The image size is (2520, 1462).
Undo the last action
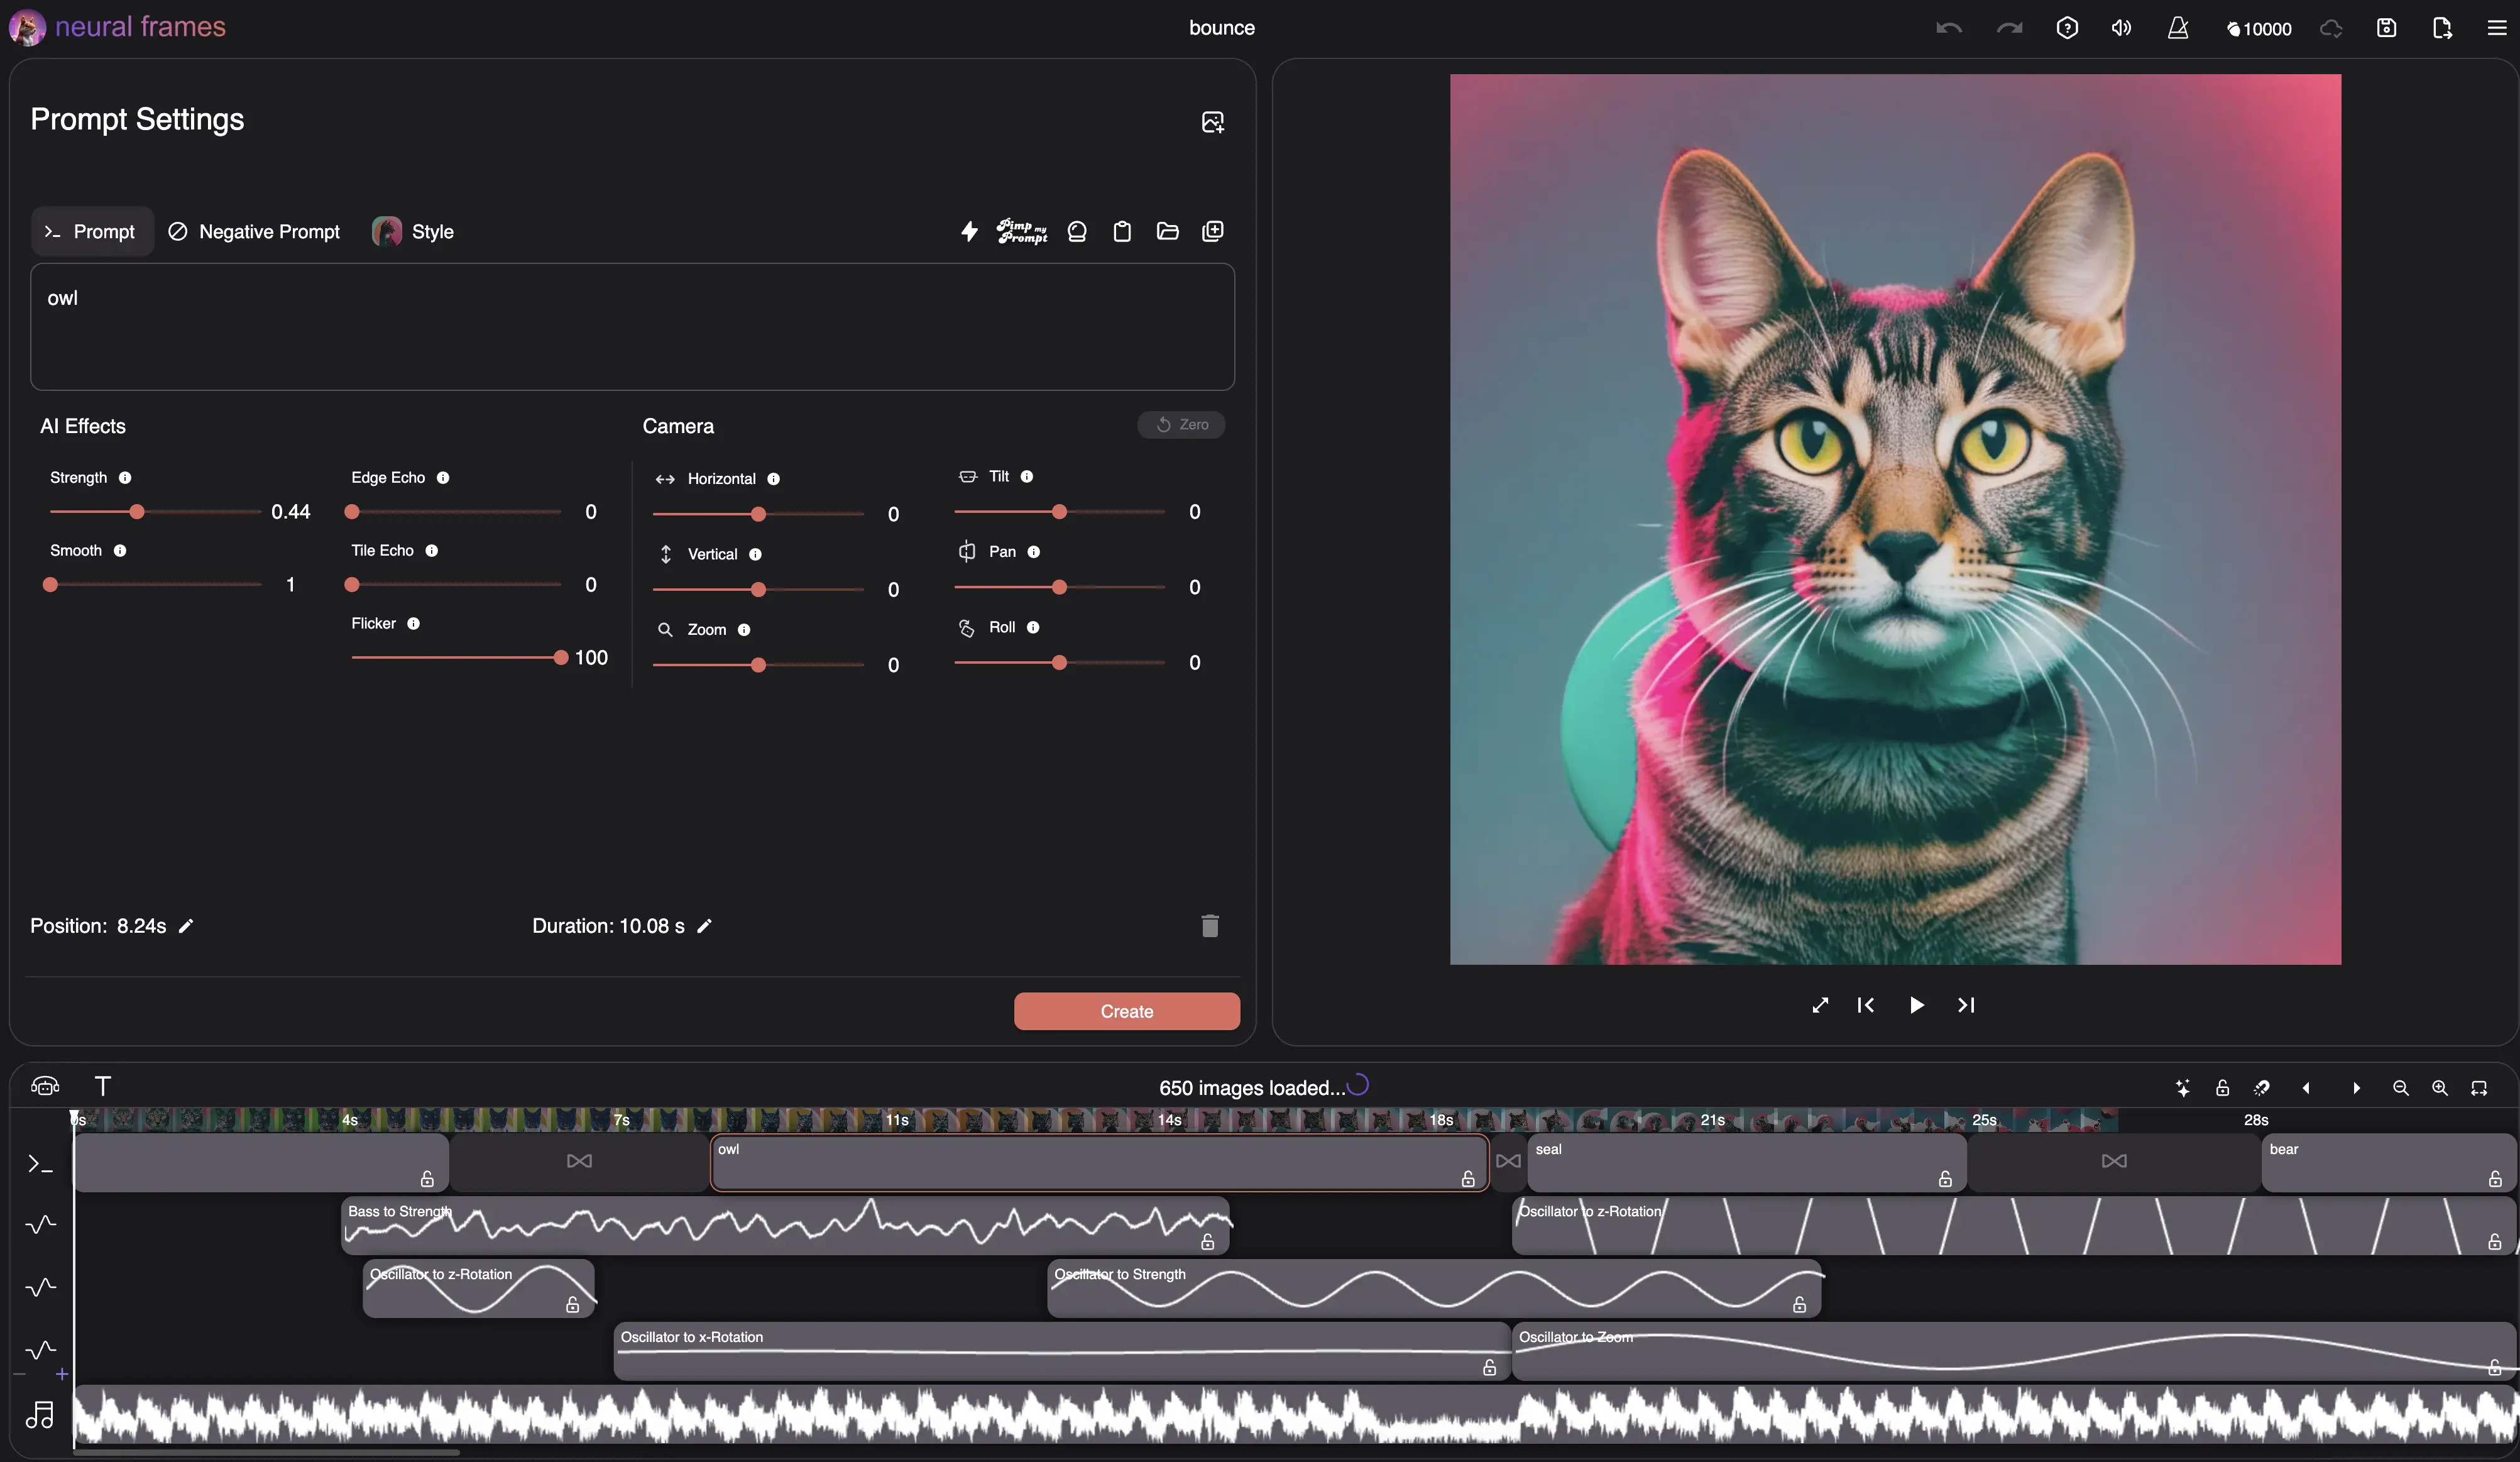(x=1948, y=27)
